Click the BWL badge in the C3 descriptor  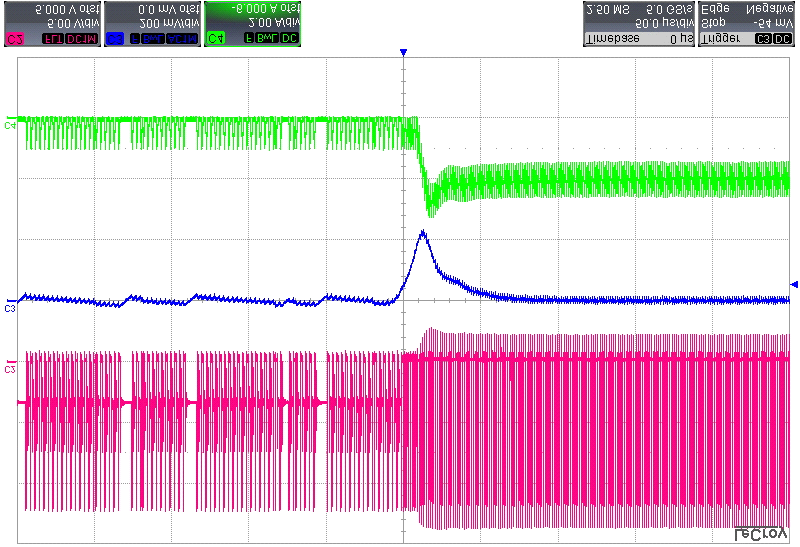click(x=151, y=38)
